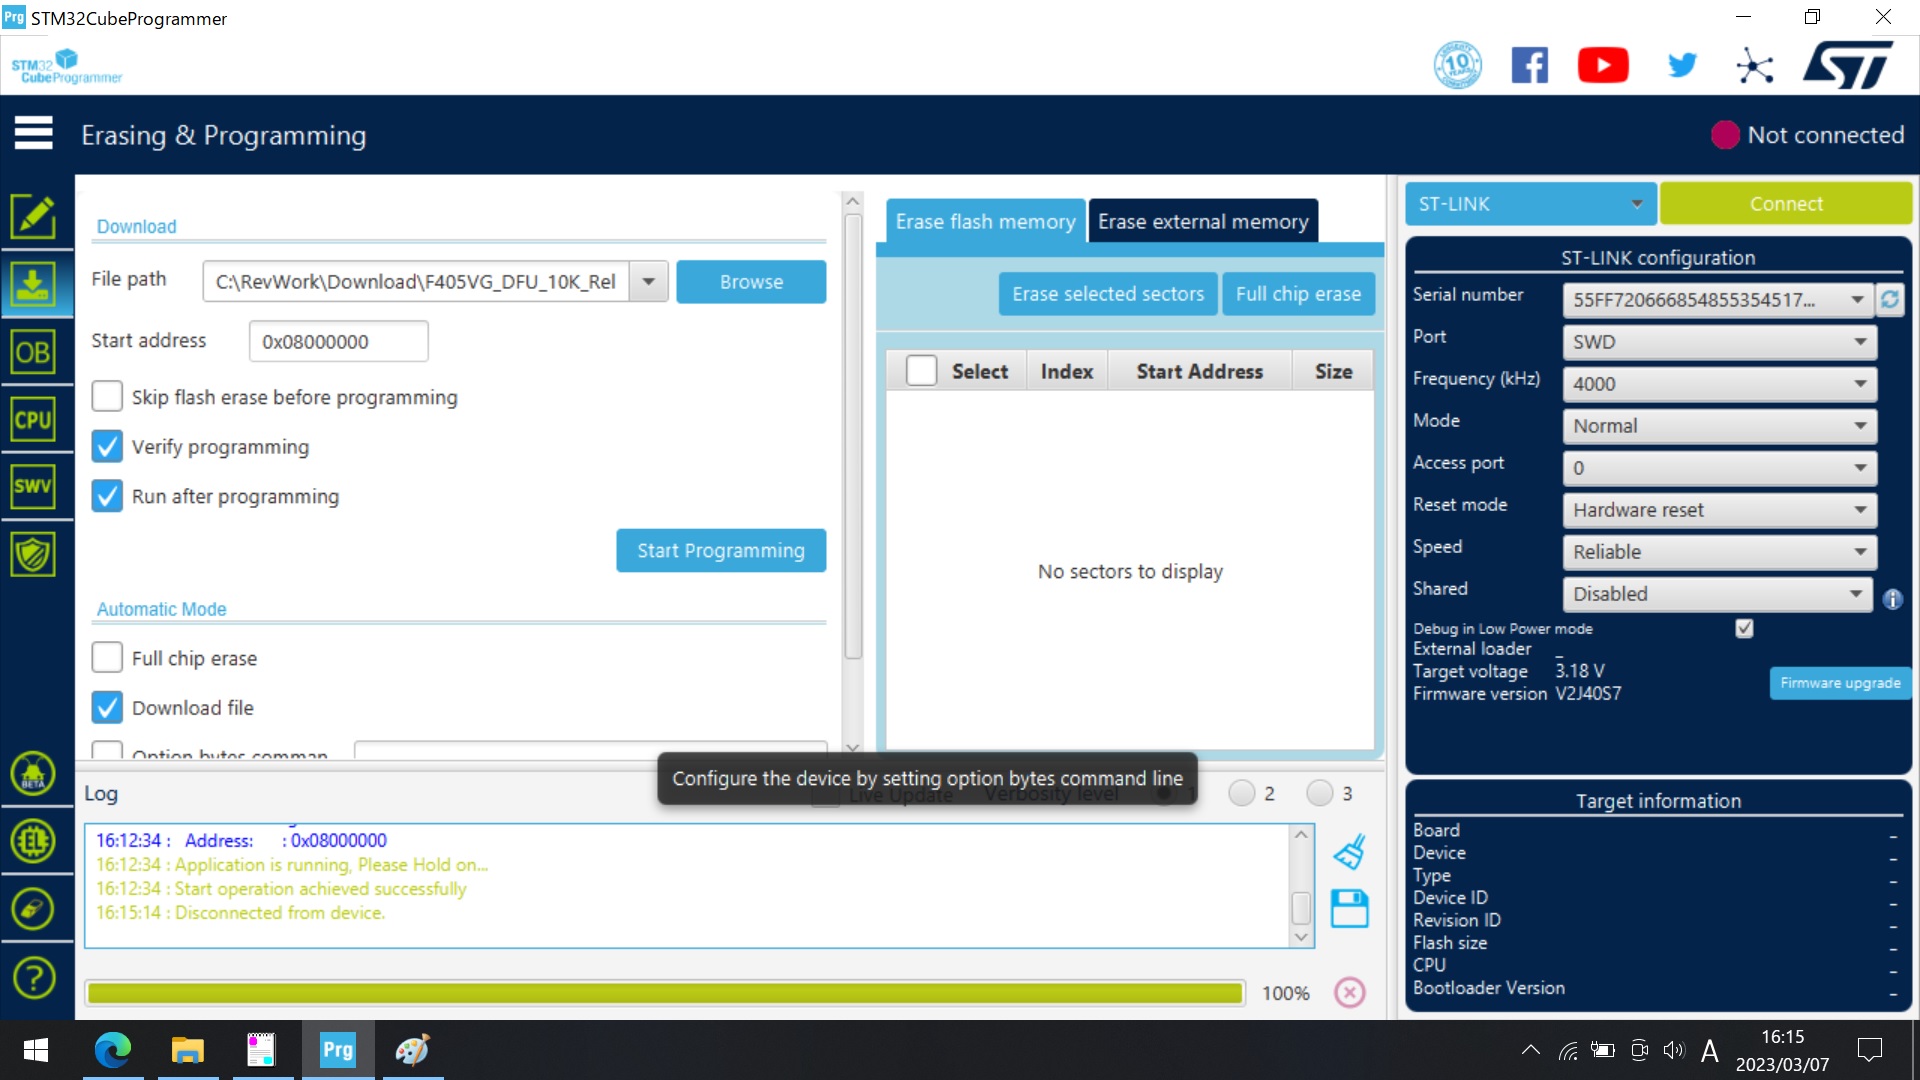Enable Full chip erase in Automatic Mode
This screenshot has height=1080, width=1920.
pos(107,658)
